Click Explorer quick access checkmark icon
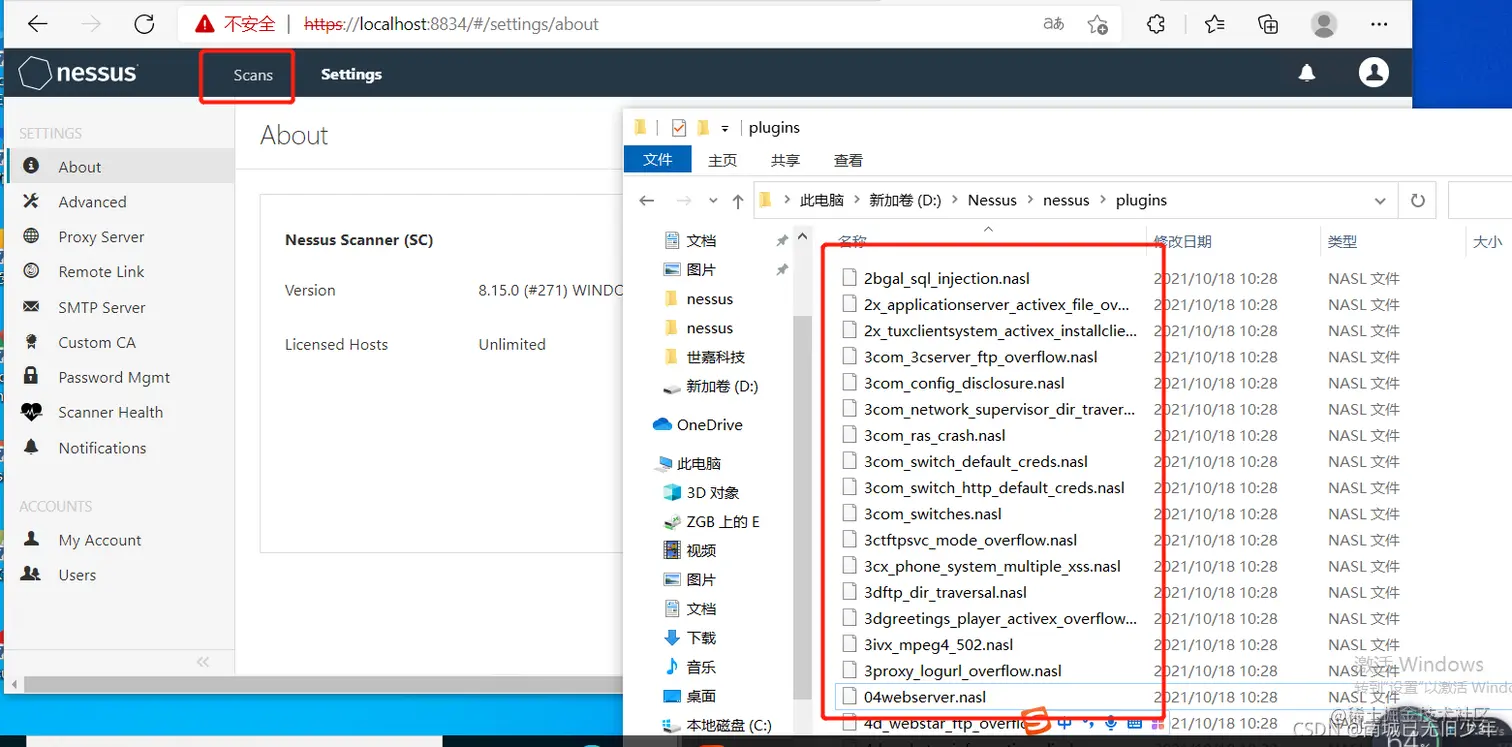This screenshot has width=1512, height=747. (679, 127)
